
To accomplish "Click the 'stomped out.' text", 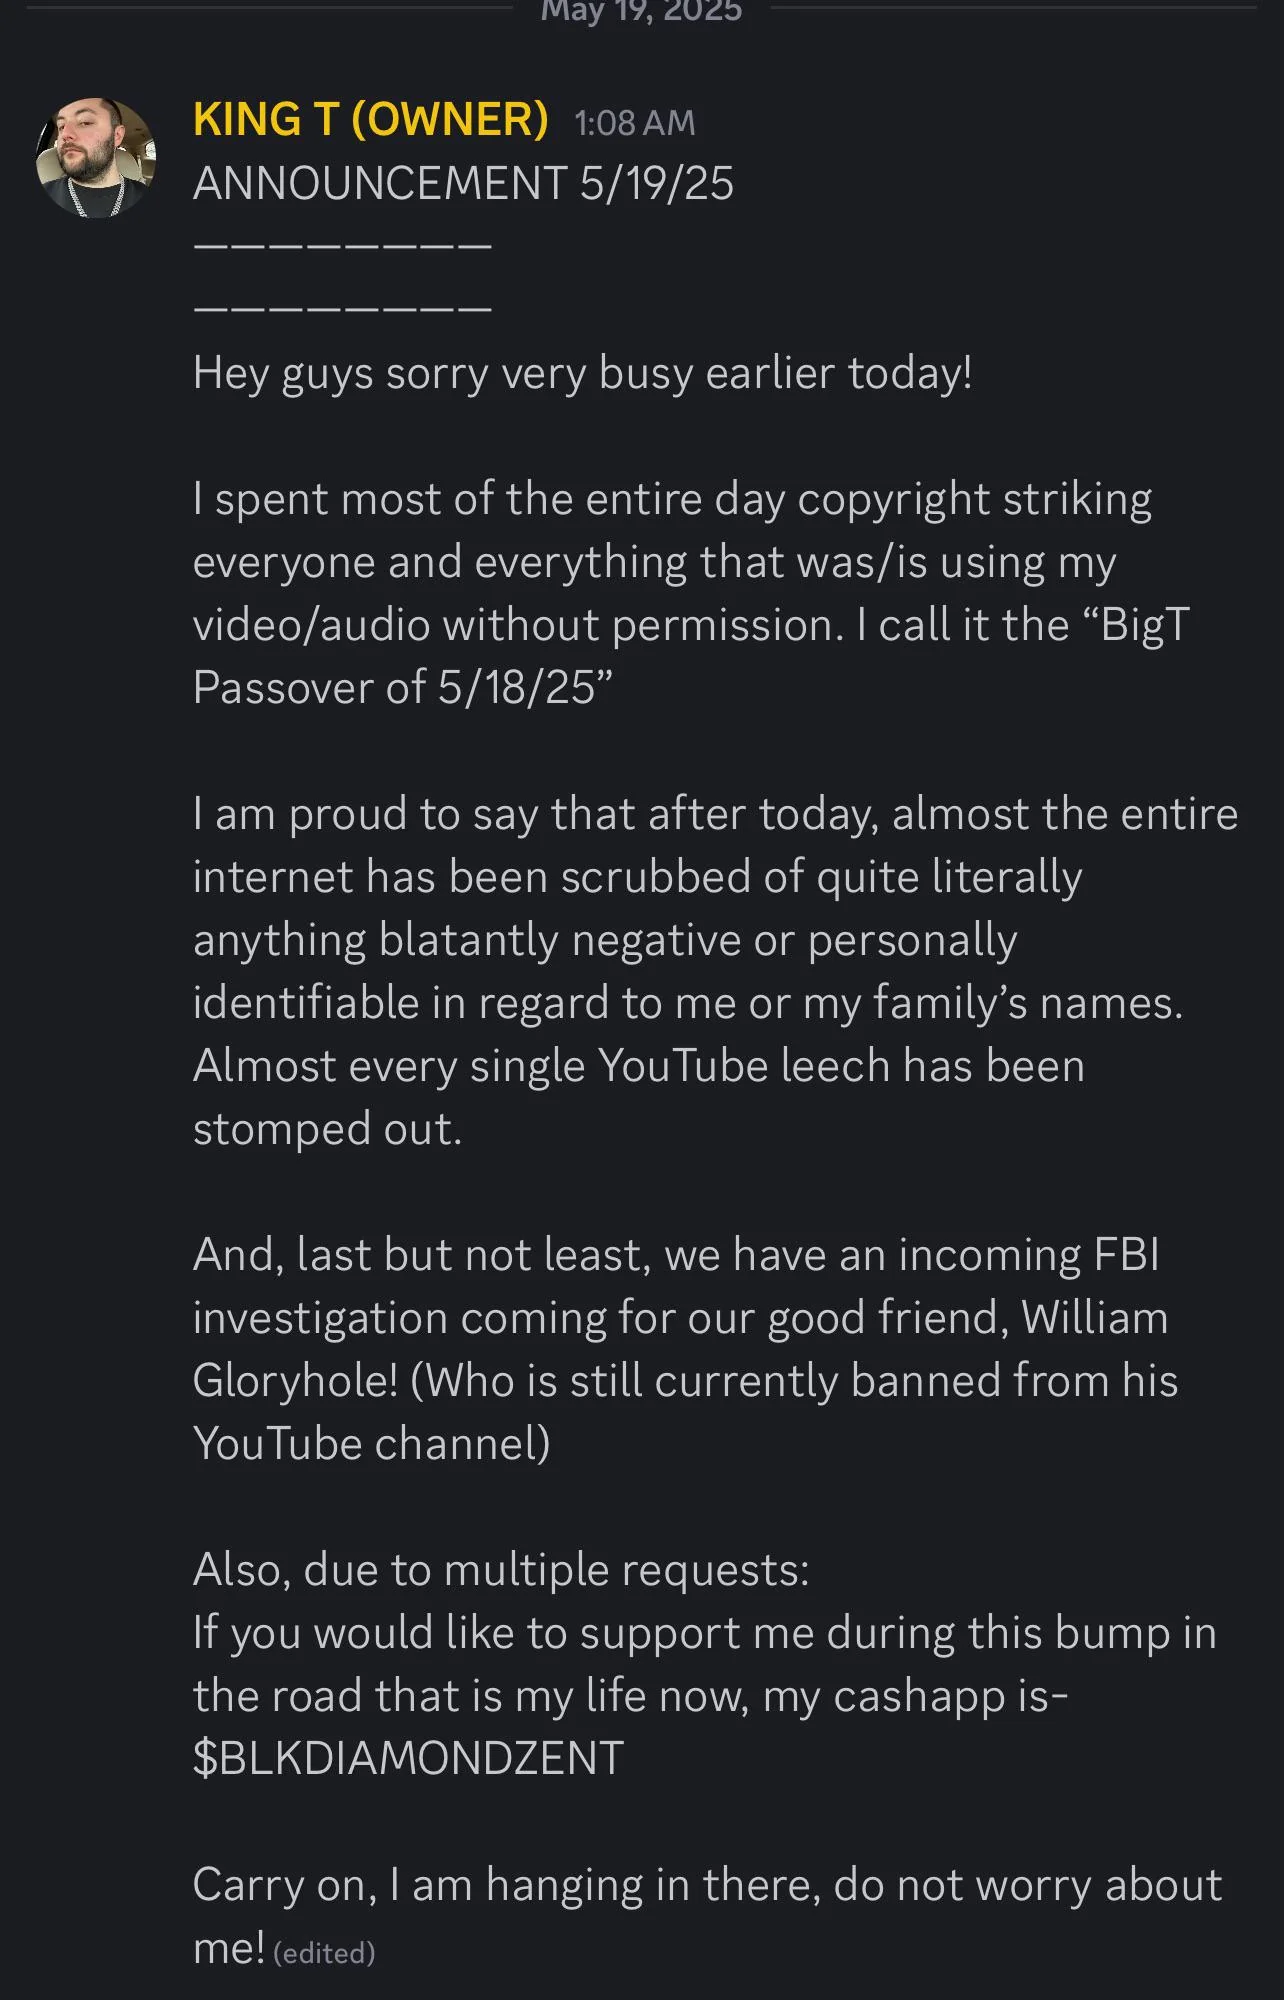I will click(x=327, y=1129).
